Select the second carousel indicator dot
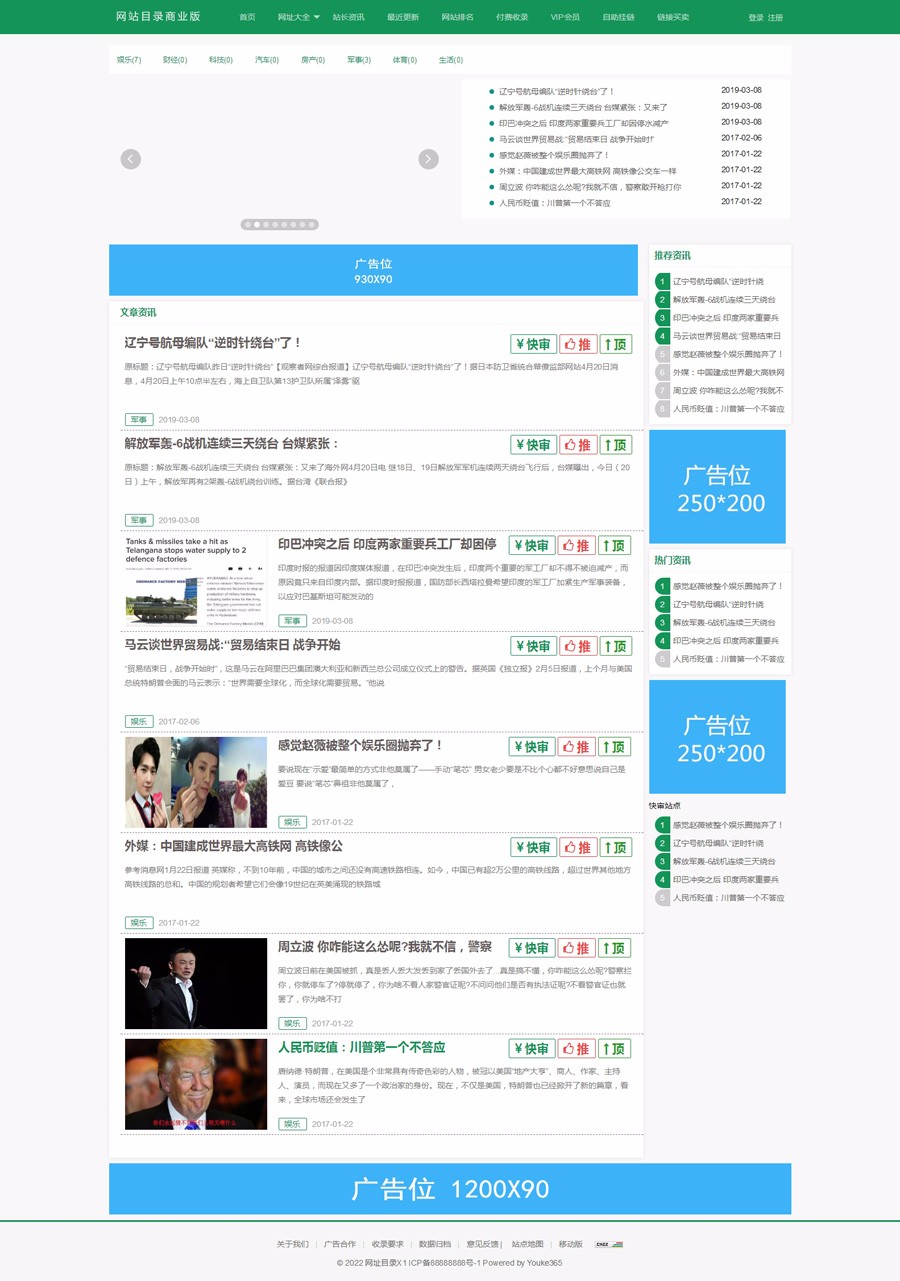 coord(257,225)
